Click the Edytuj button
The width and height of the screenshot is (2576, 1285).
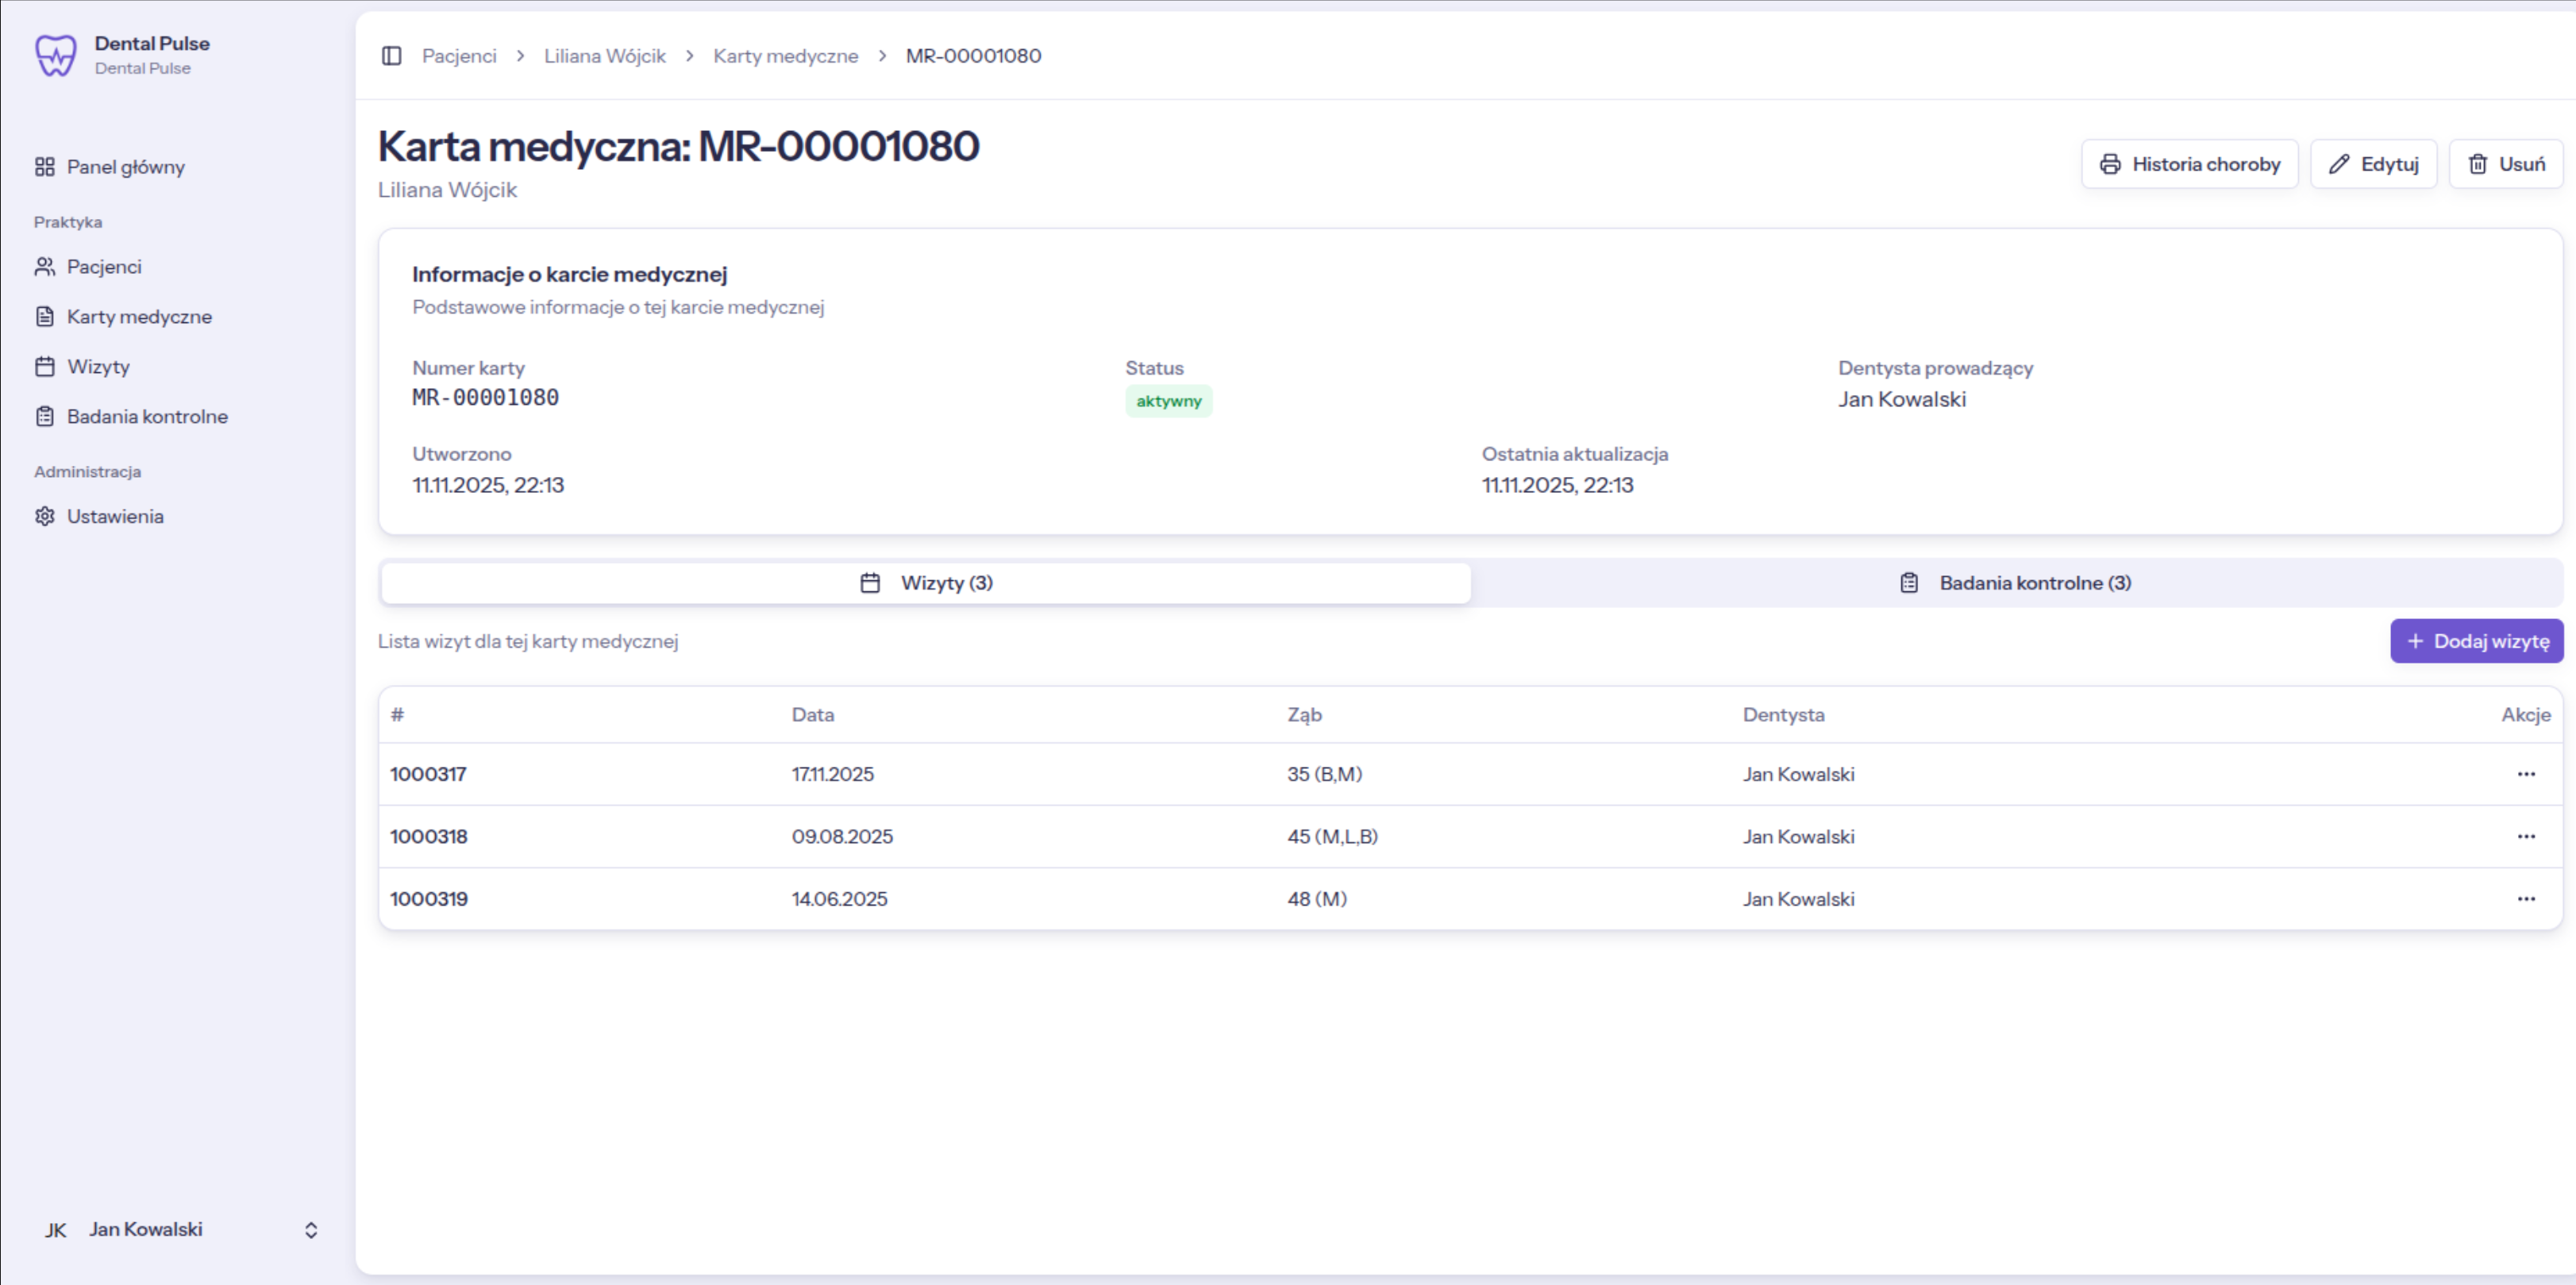click(2373, 164)
